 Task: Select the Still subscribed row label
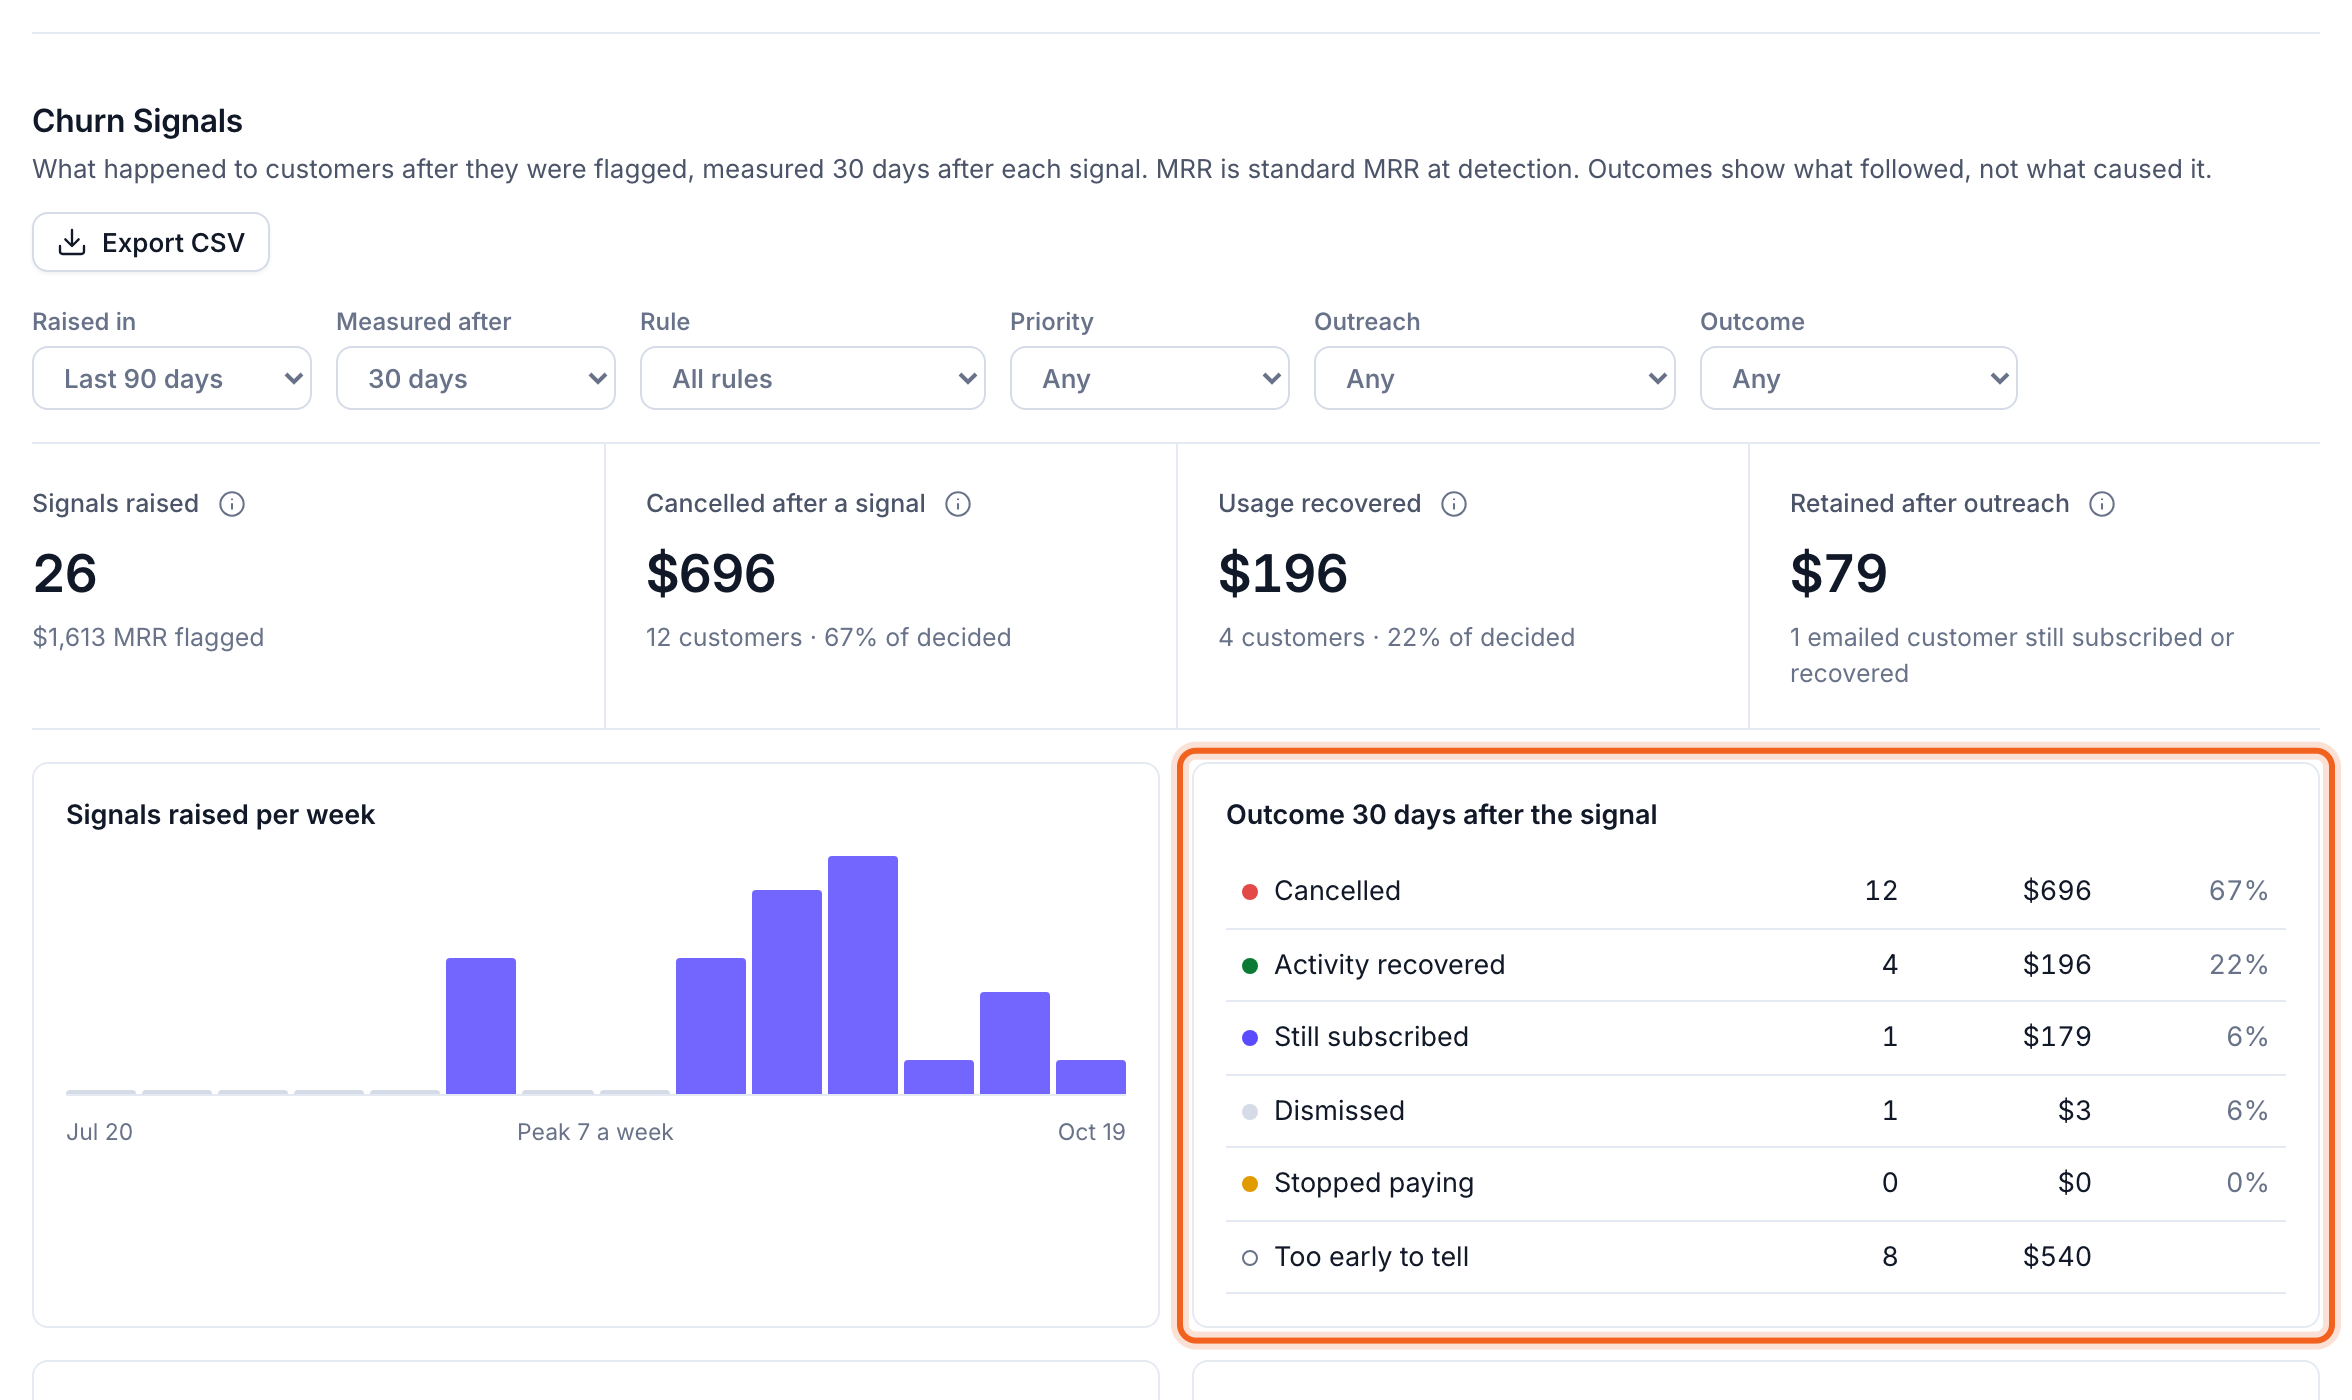pyautogui.click(x=1371, y=1037)
